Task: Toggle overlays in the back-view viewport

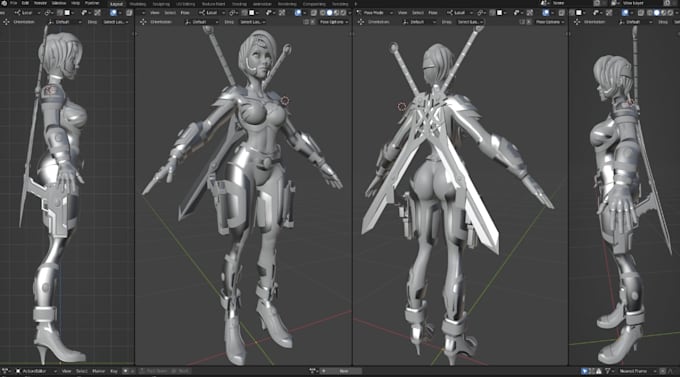Action: pos(546,13)
